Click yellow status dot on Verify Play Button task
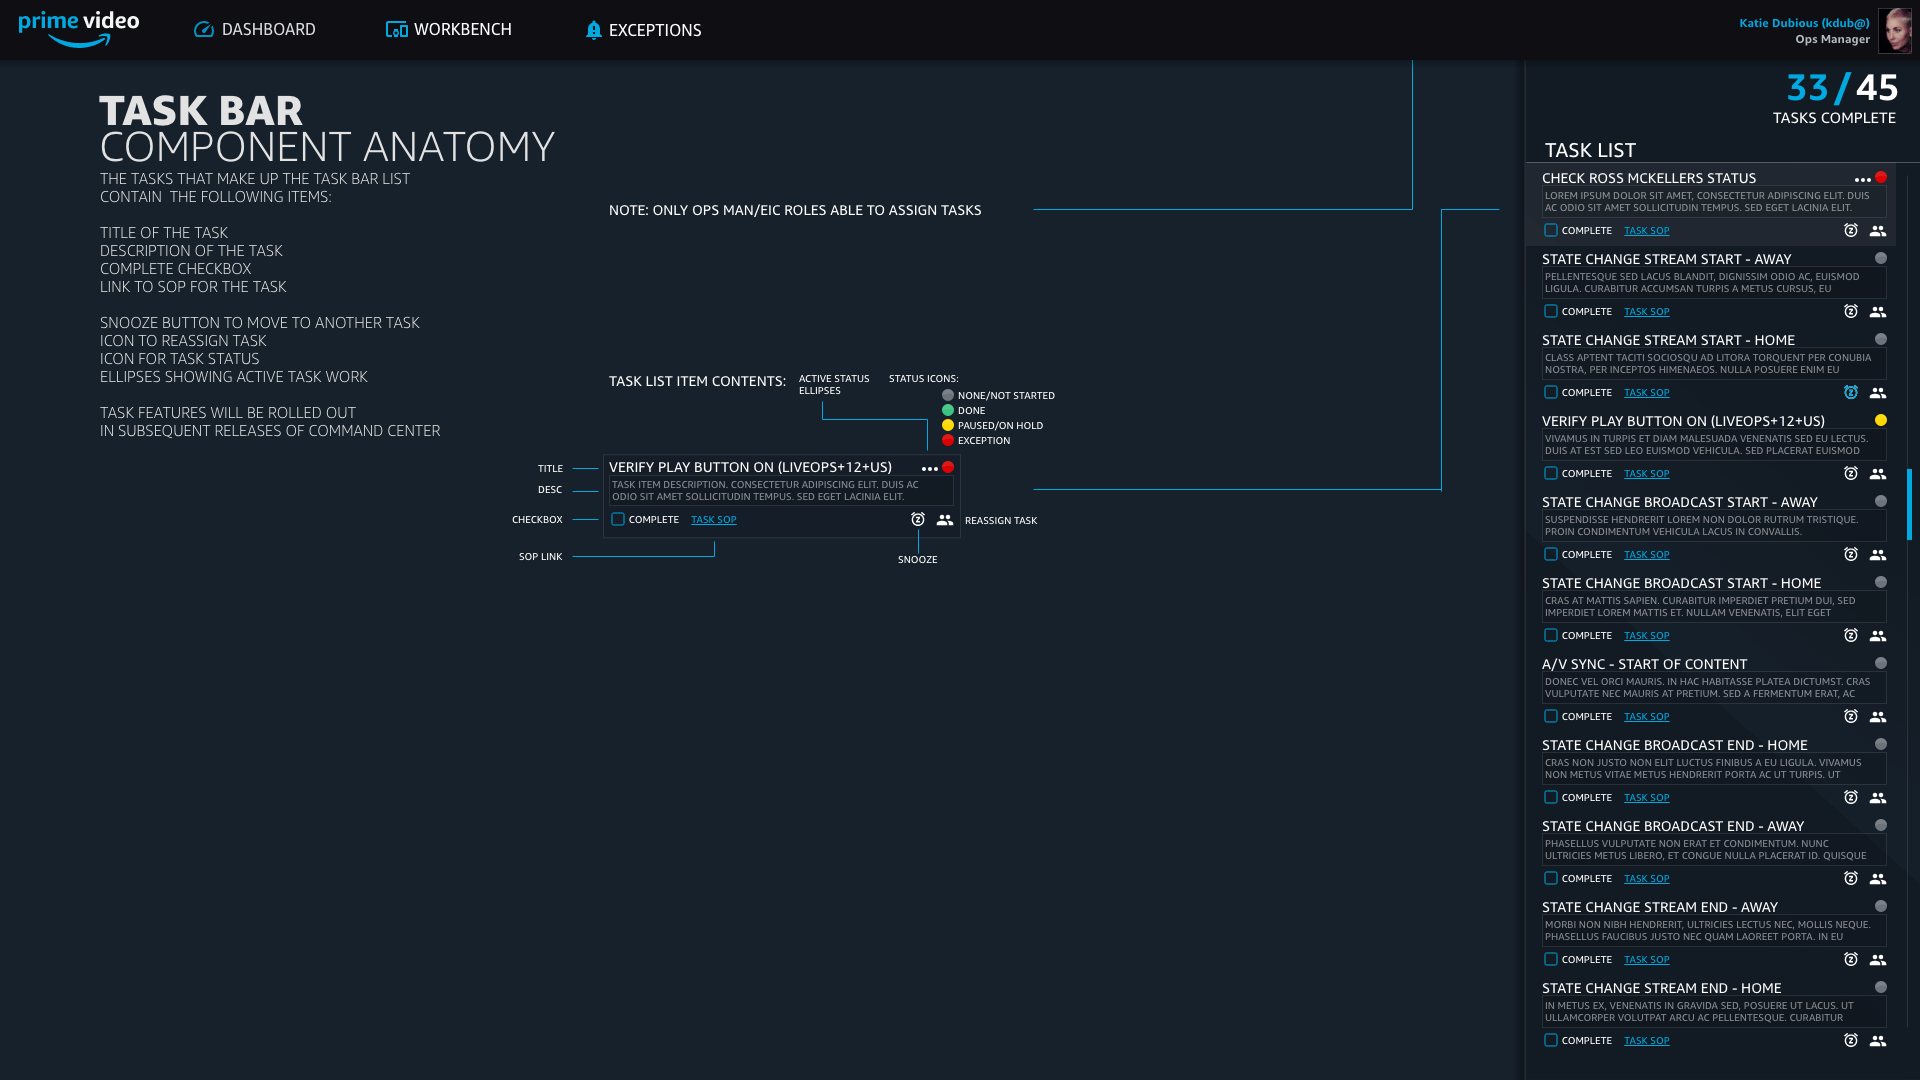Viewport: 1920px width, 1080px height. coord(1881,421)
